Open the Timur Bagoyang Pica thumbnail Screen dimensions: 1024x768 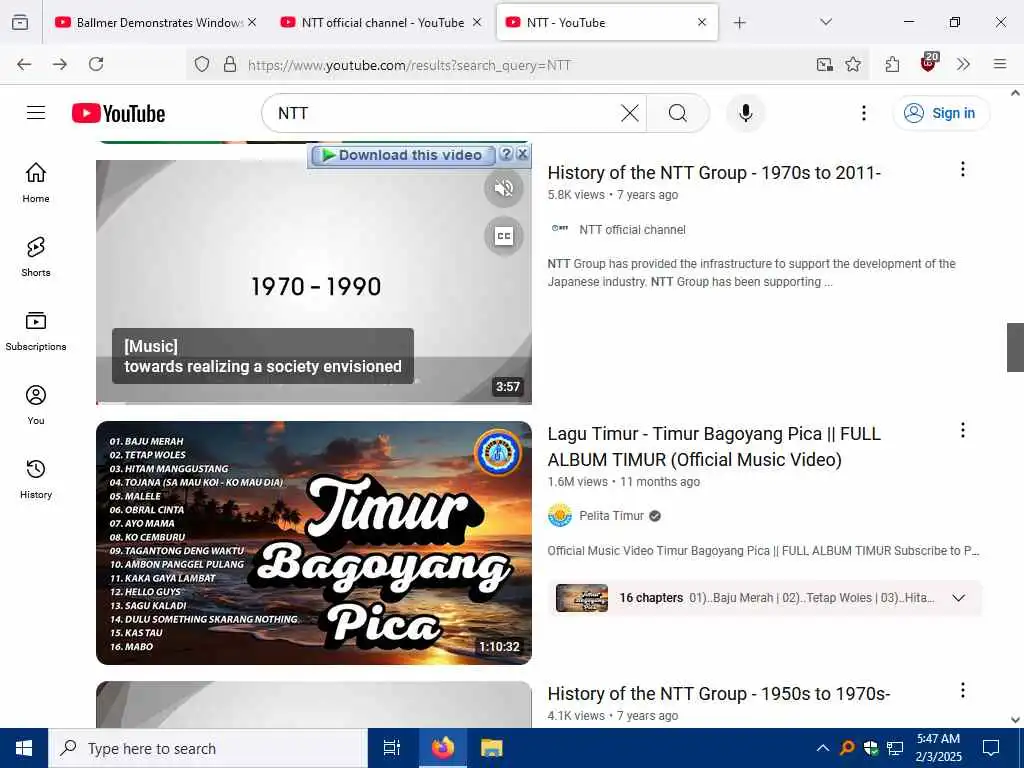(313, 543)
